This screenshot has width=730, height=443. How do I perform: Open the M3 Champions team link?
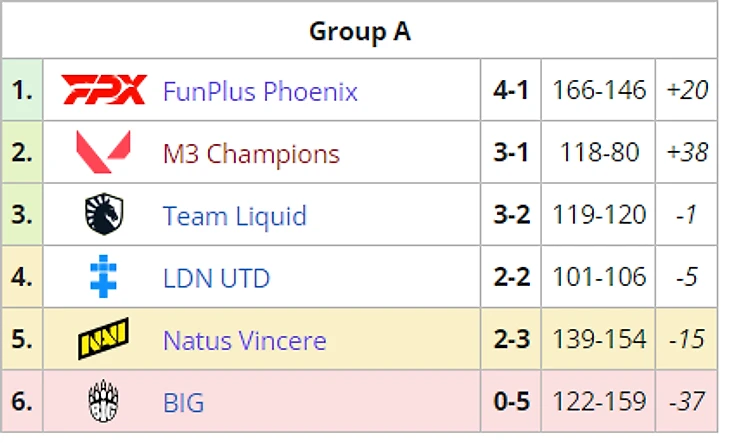point(251,154)
